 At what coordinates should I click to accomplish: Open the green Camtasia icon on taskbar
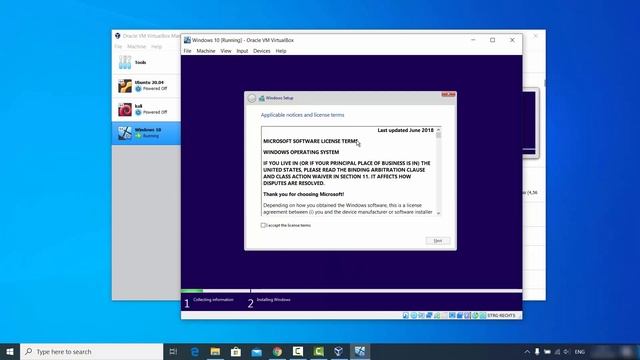click(x=318, y=351)
